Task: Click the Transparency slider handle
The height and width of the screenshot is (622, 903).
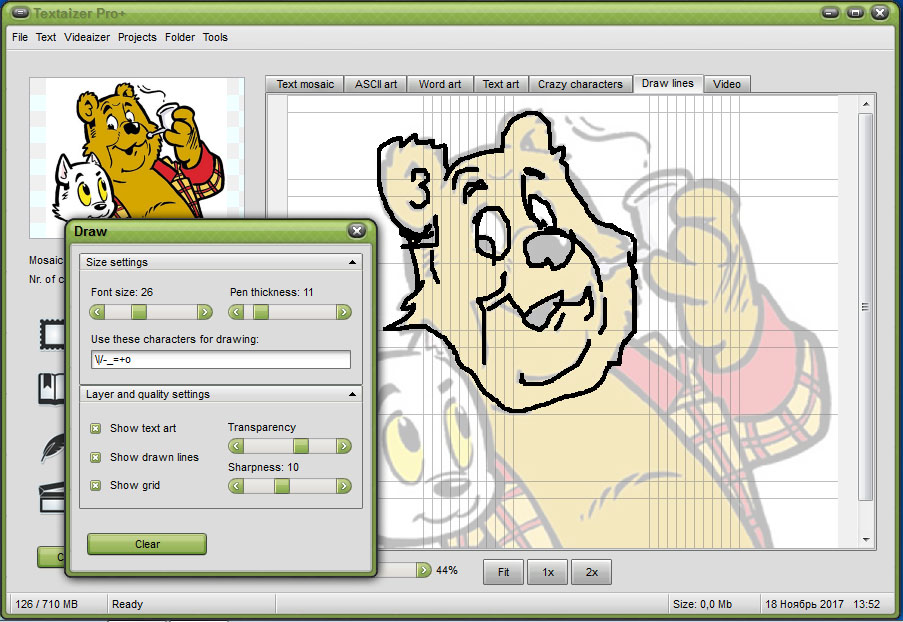Action: tap(301, 446)
